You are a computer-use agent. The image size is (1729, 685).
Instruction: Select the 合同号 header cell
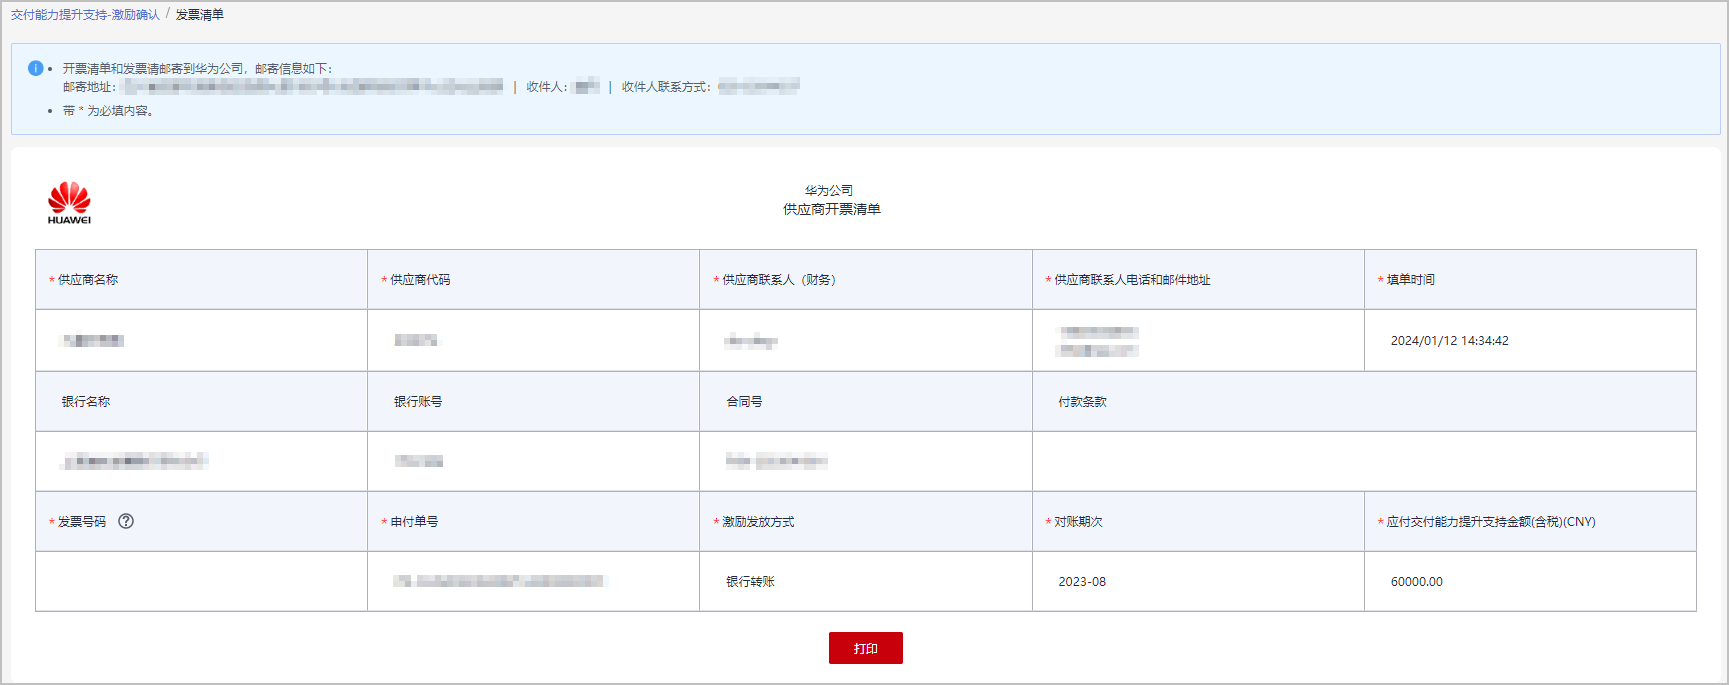866,402
